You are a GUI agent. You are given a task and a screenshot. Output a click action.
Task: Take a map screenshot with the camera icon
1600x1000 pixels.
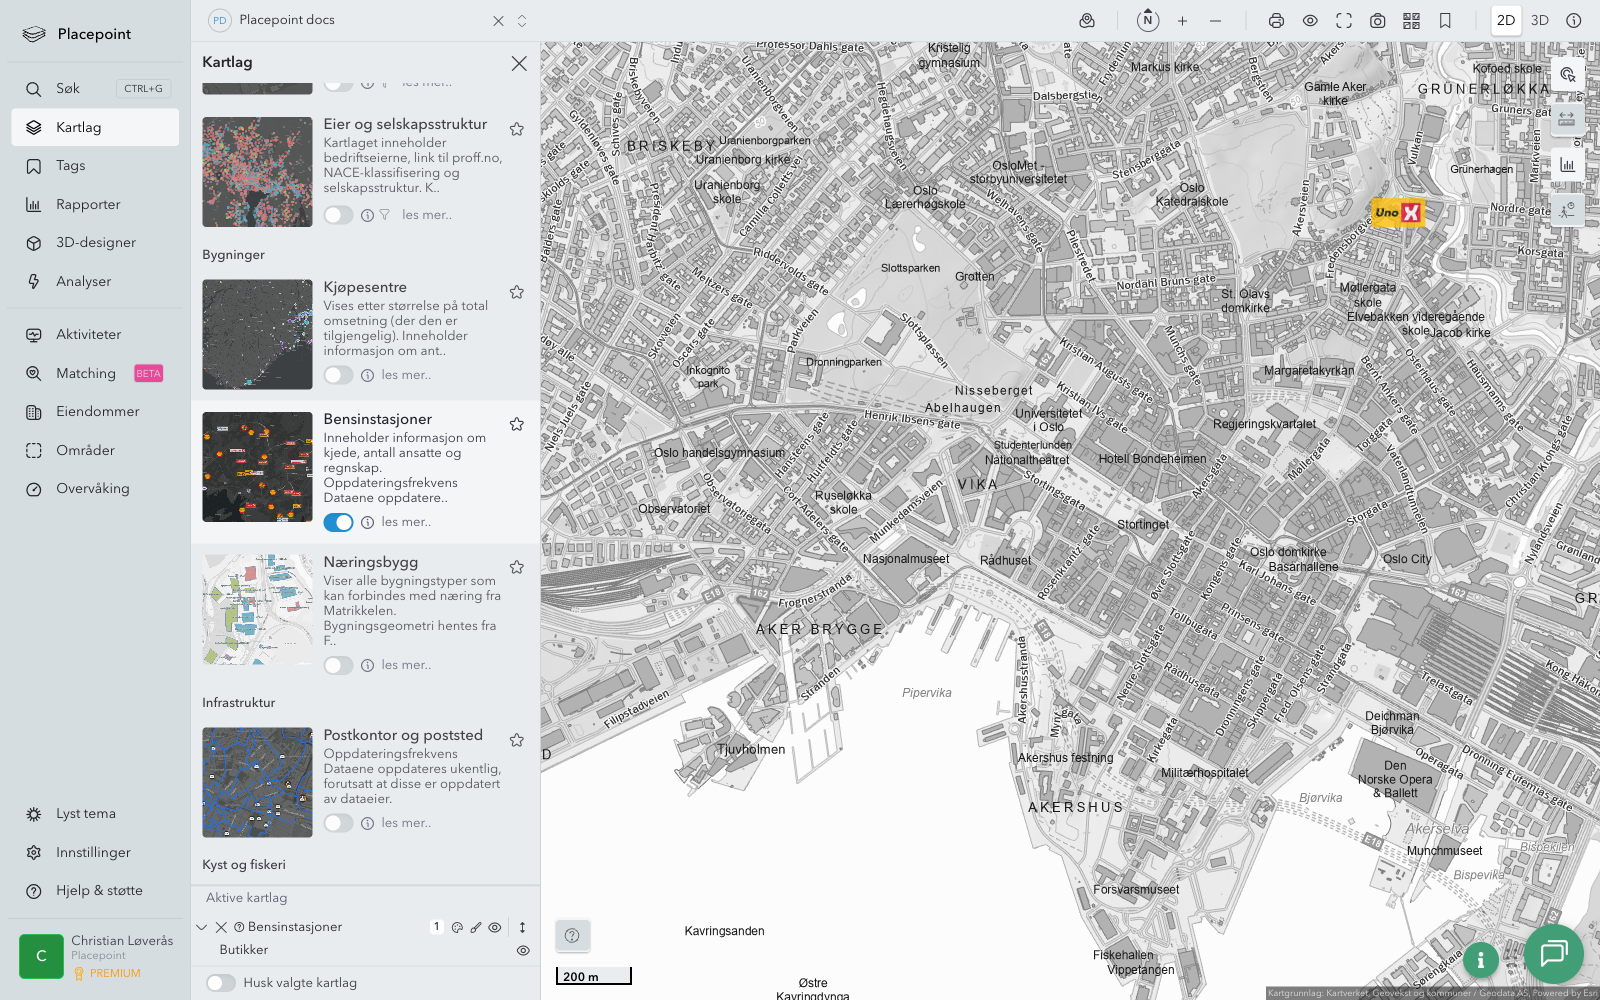point(1377,21)
